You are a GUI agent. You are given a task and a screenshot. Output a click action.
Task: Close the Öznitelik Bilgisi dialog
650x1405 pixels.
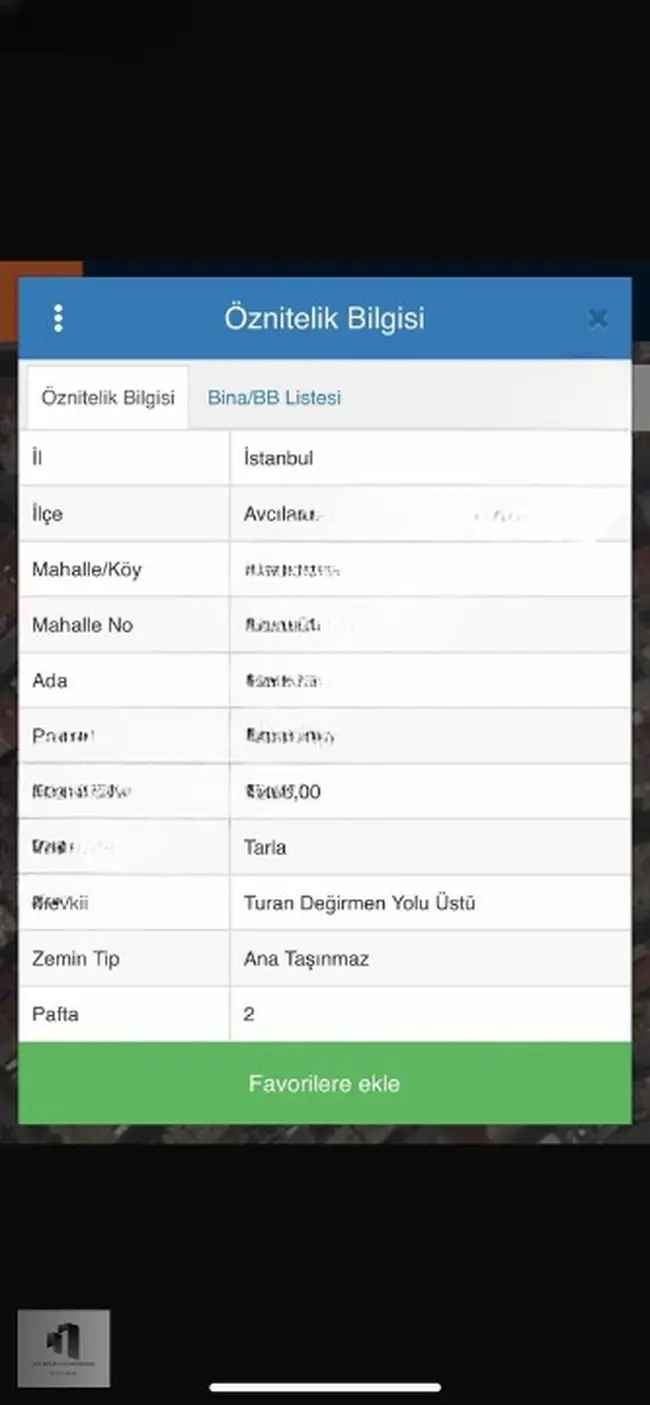pyautogui.click(x=598, y=318)
